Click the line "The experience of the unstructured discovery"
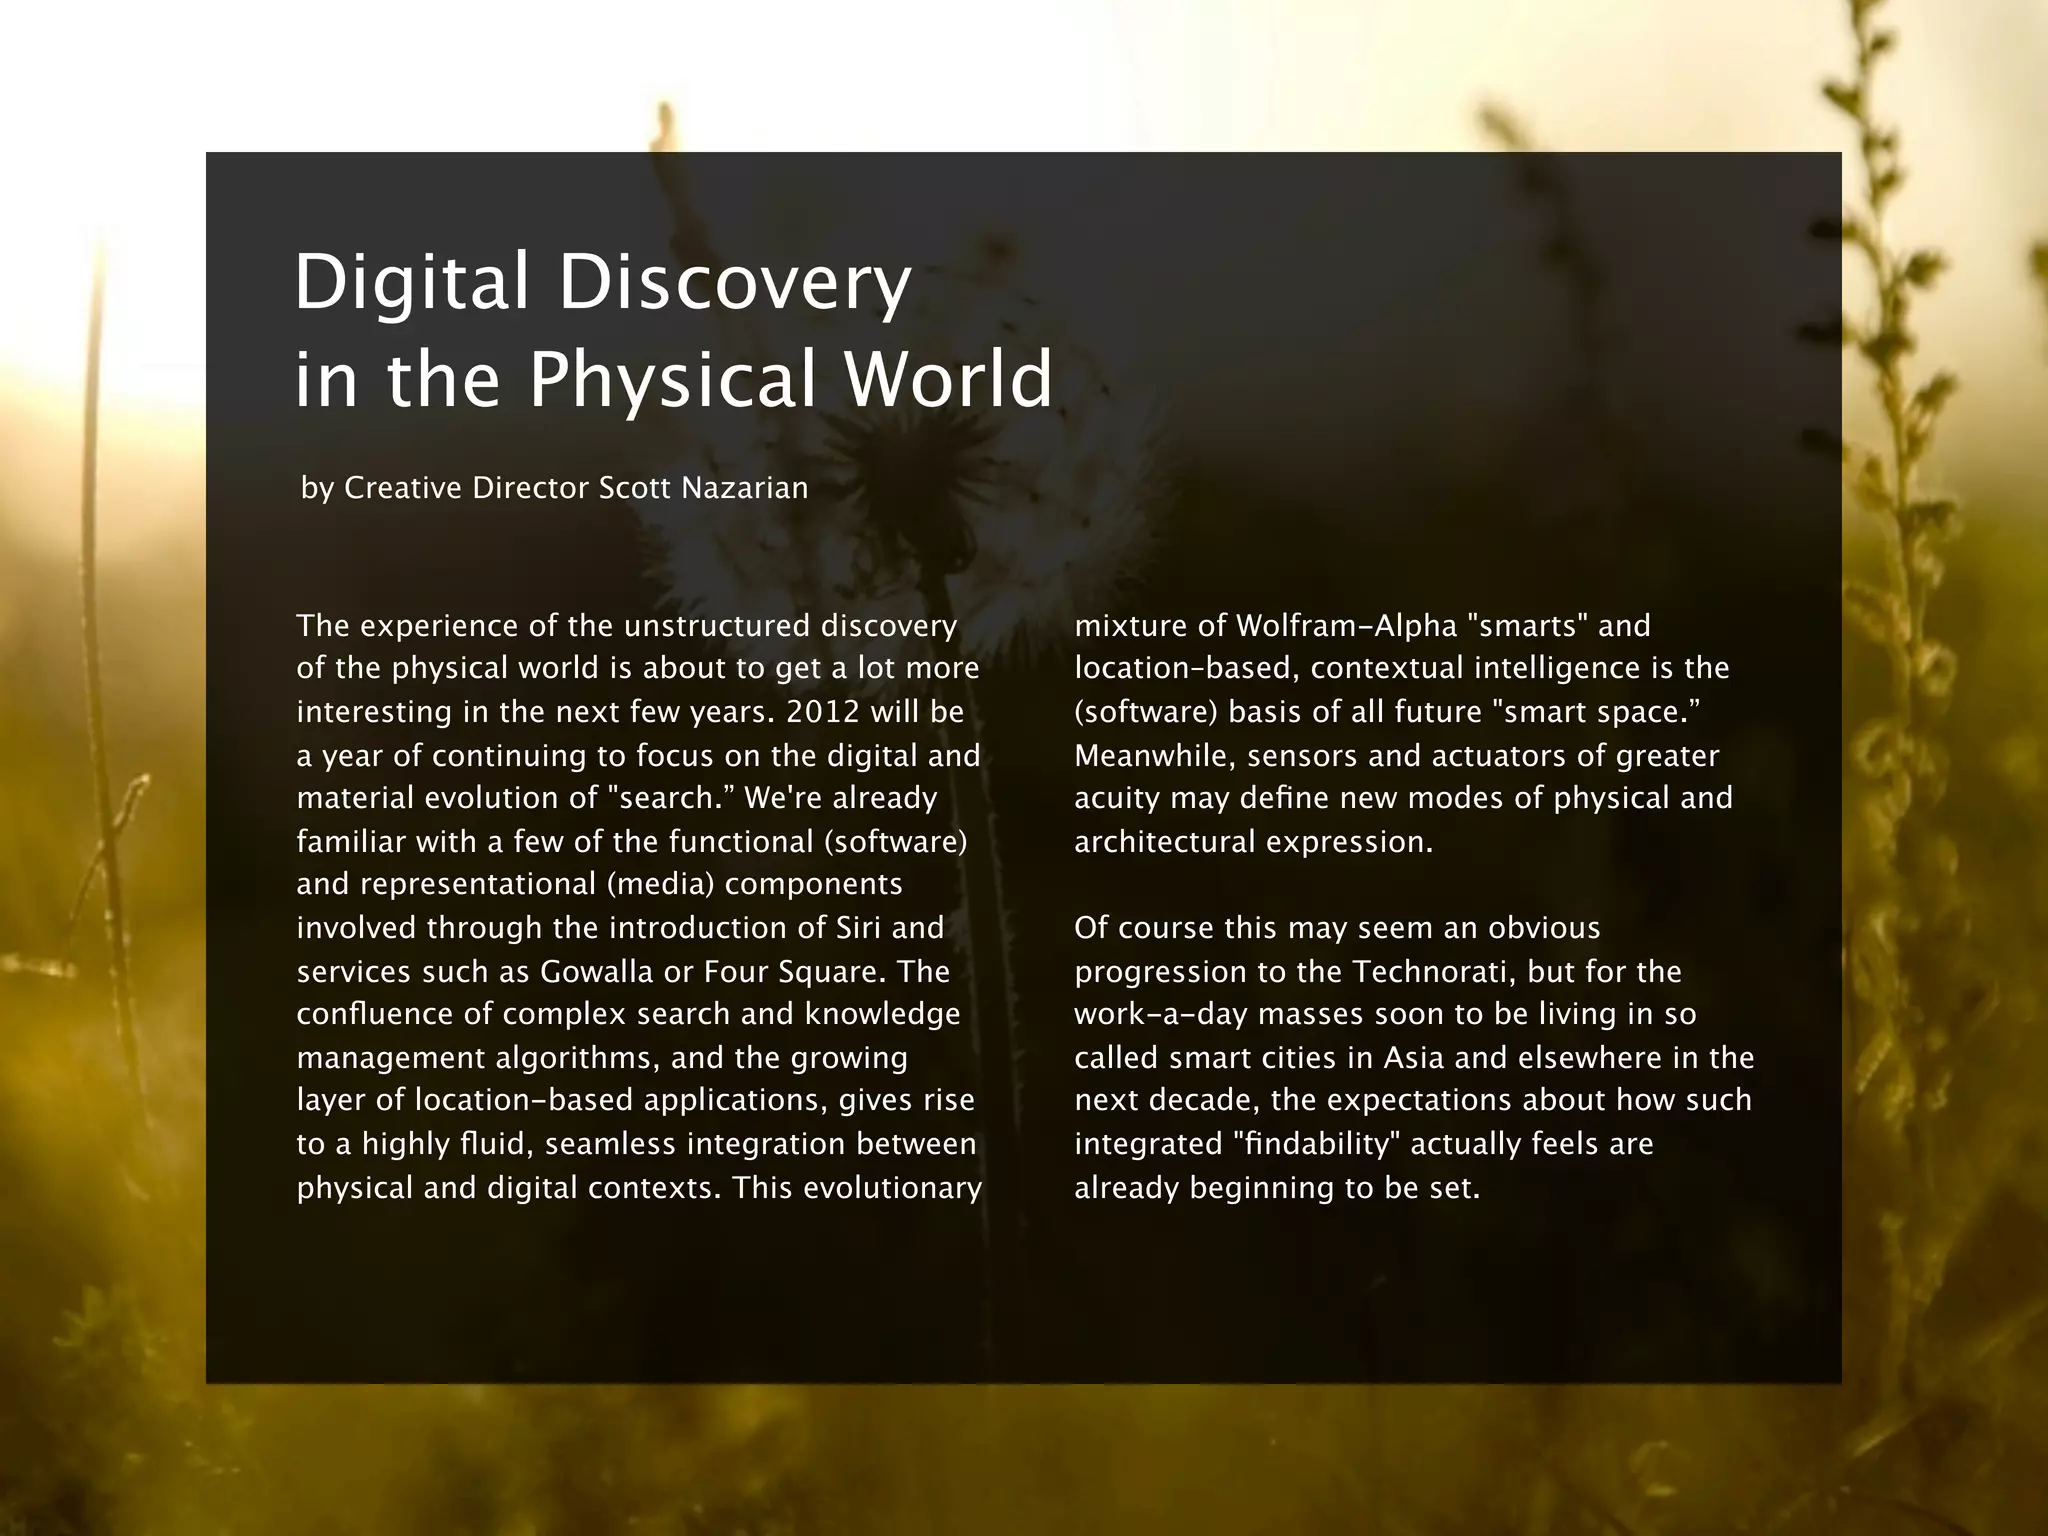This screenshot has height=1536, width=2048. tap(627, 626)
